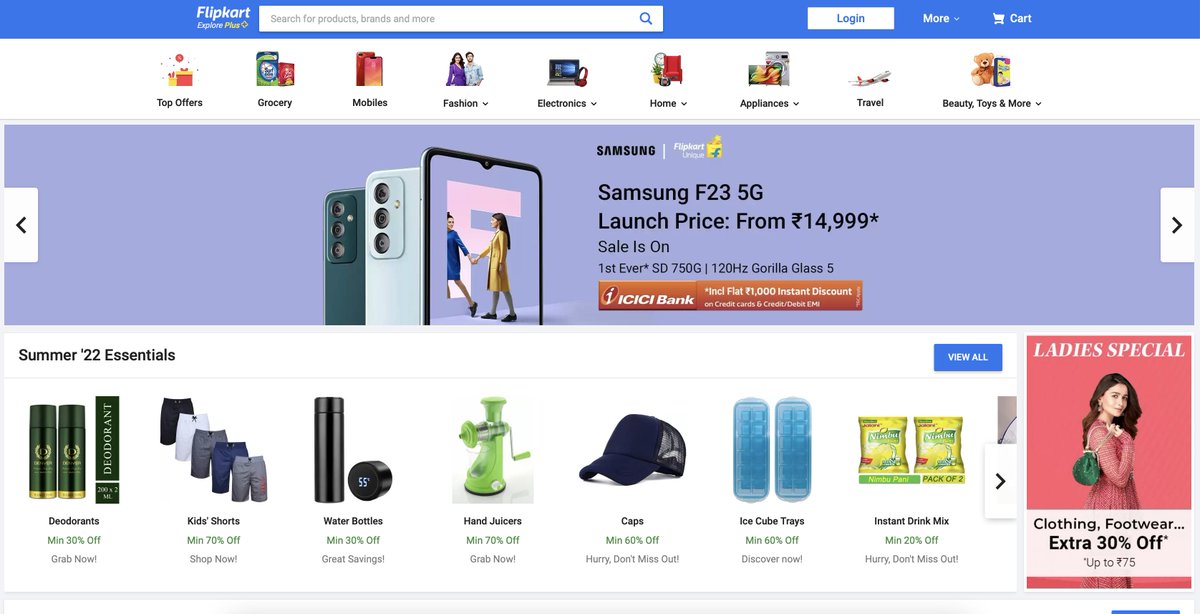Open the Mobiles category icon
Screen dimensions: 1200x614
(369, 70)
